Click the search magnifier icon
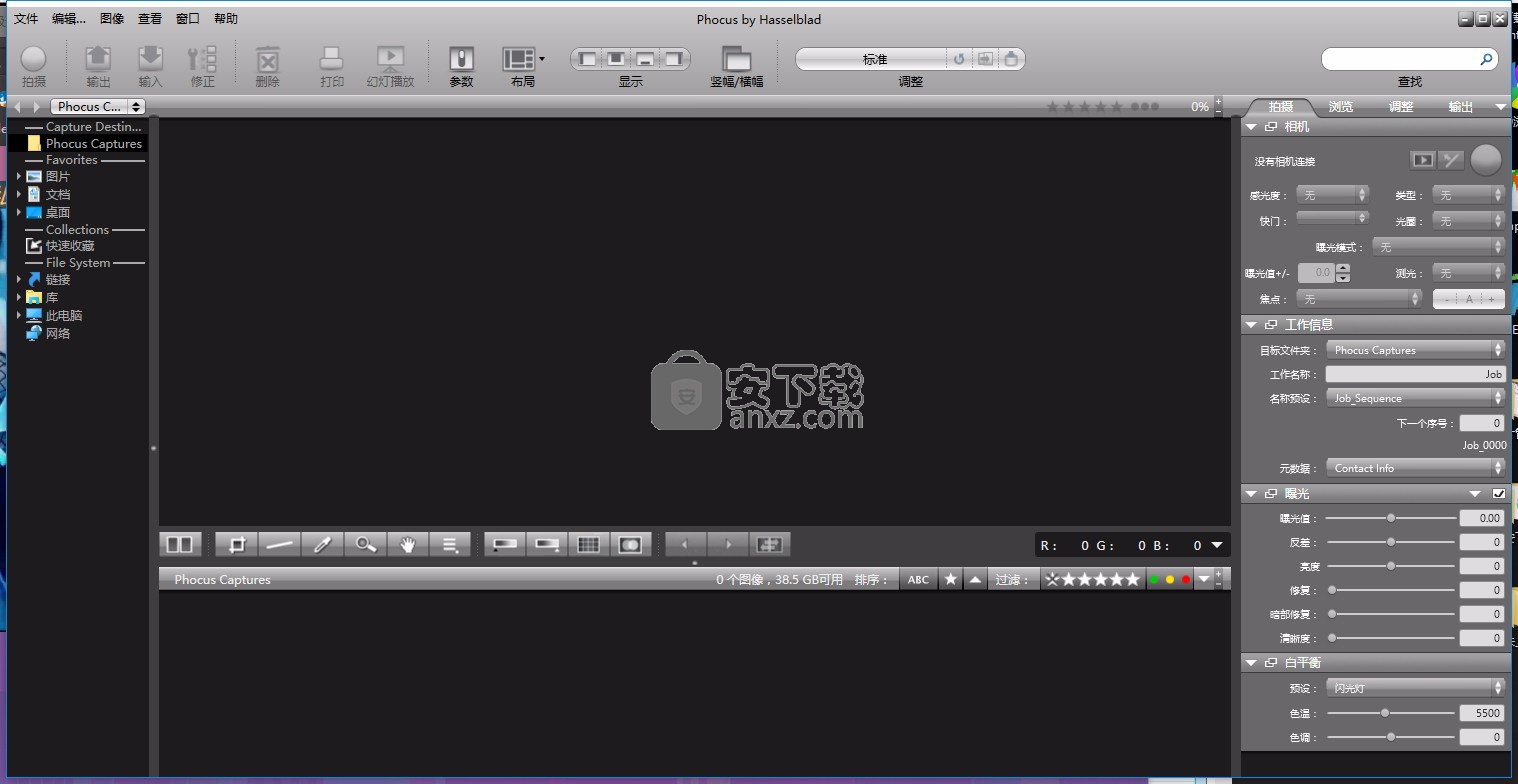Screen dimensions: 1518x784 1486,60
